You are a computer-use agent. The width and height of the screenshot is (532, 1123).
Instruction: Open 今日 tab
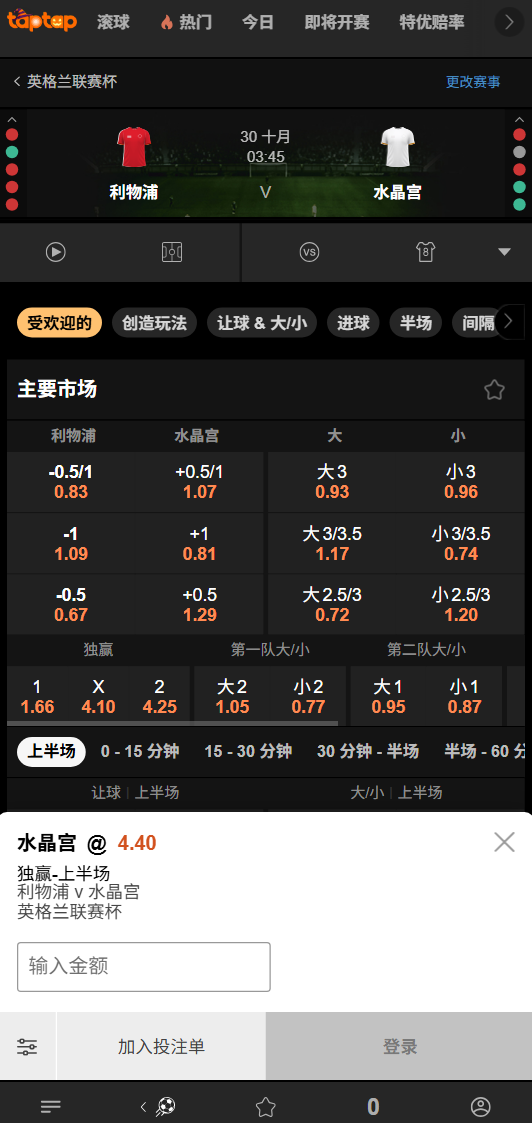[258, 22]
